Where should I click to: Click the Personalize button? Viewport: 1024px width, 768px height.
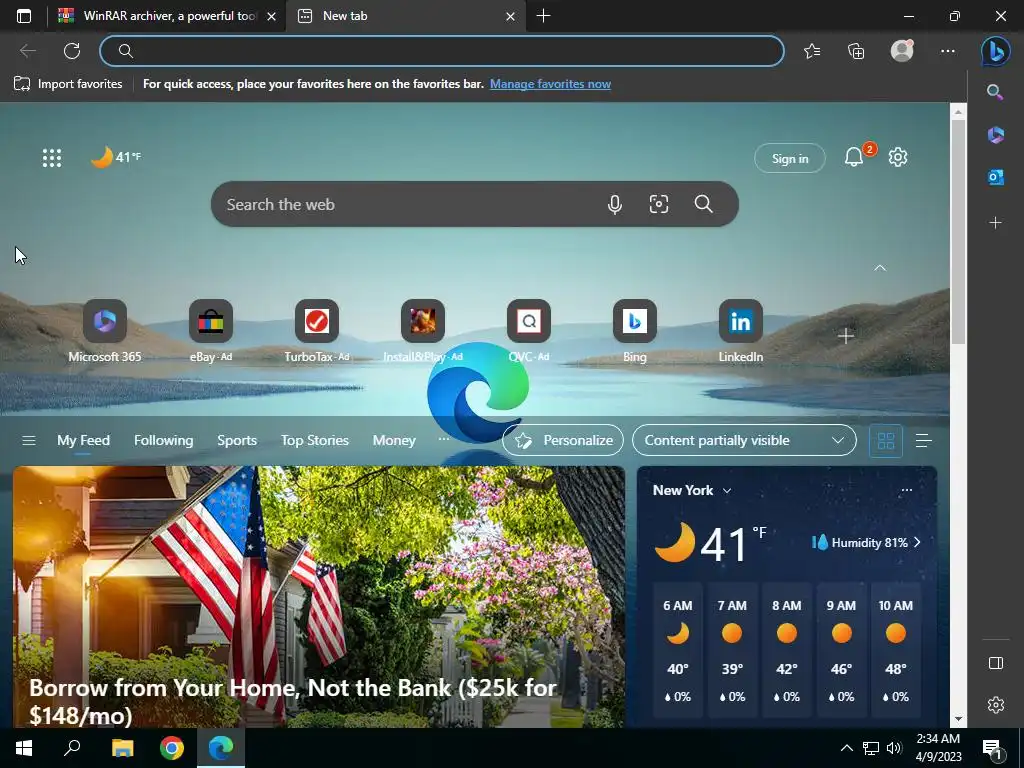[563, 441]
